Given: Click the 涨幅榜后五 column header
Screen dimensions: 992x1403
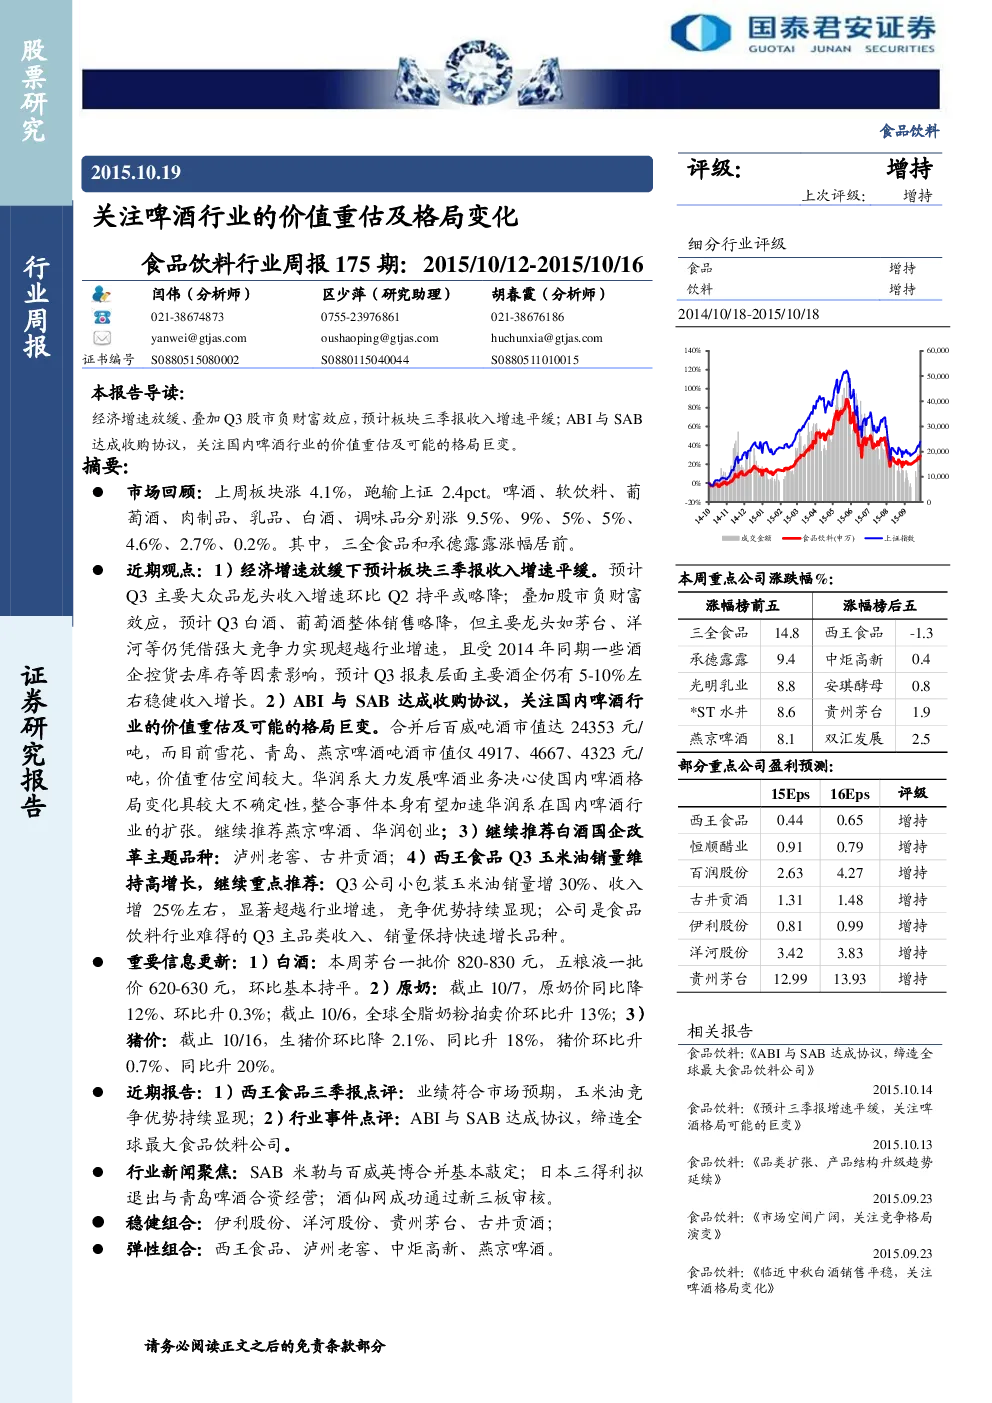Looking at the screenshot, I should 879,606.
